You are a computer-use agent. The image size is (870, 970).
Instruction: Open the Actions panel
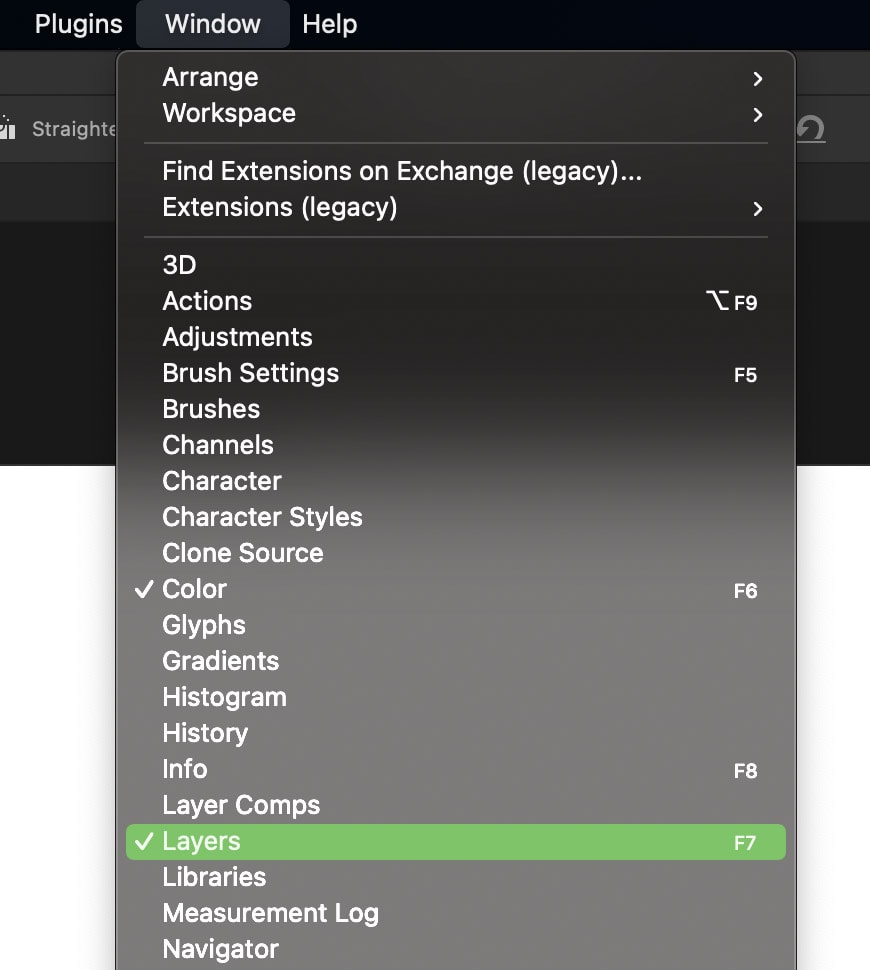[456, 301]
